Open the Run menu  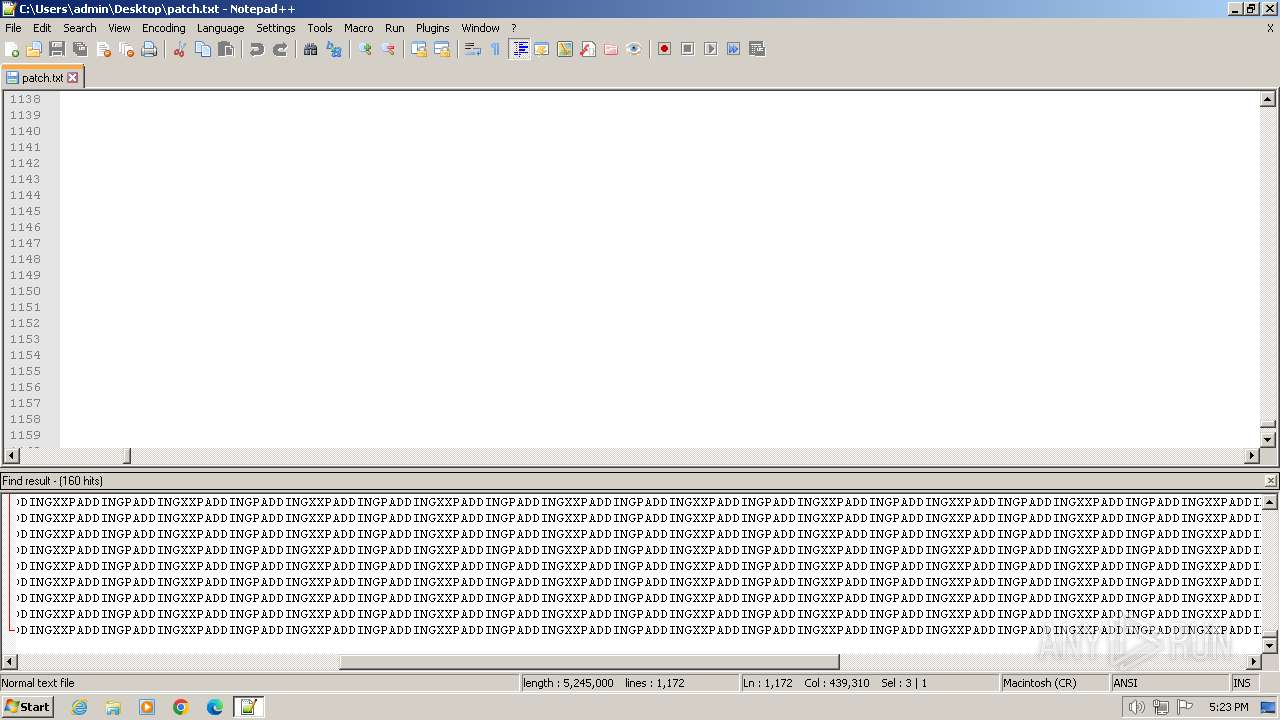coord(395,28)
